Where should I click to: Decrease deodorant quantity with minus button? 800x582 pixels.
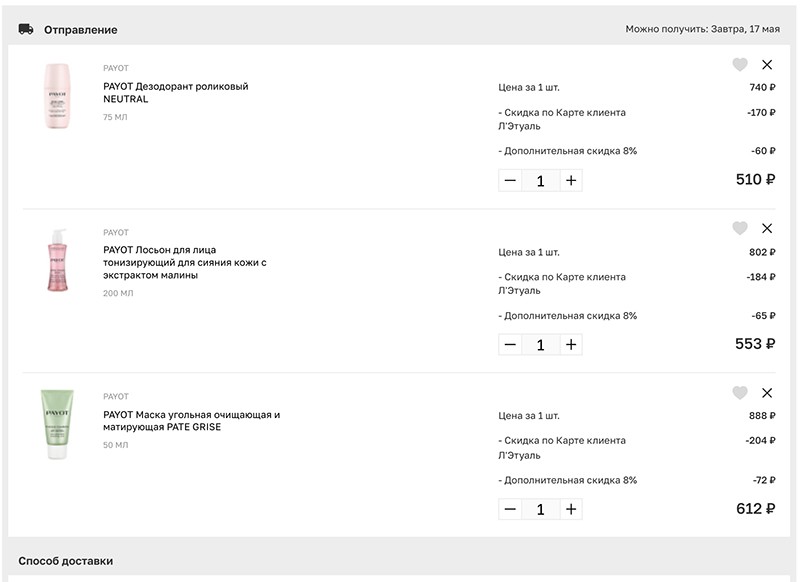point(510,181)
